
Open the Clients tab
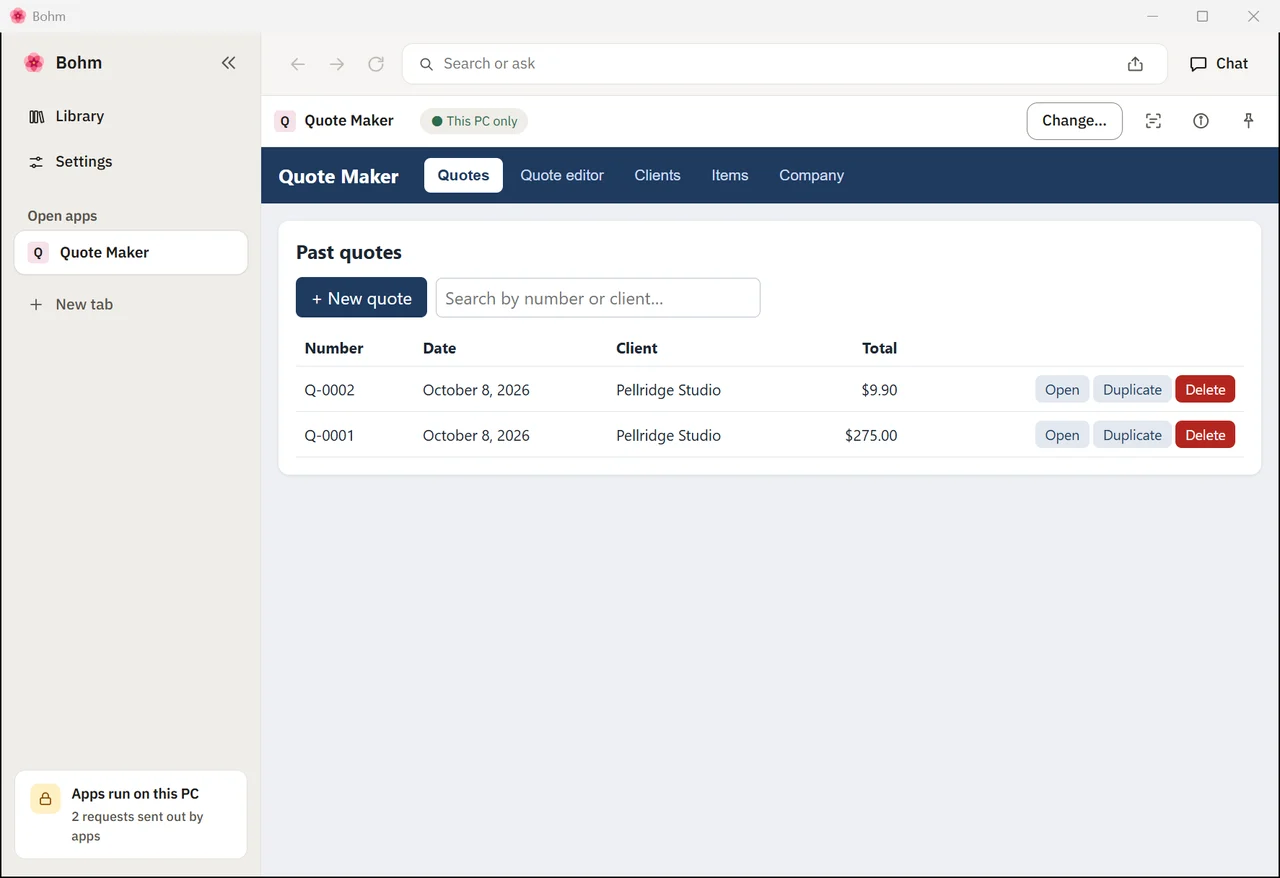coord(657,175)
